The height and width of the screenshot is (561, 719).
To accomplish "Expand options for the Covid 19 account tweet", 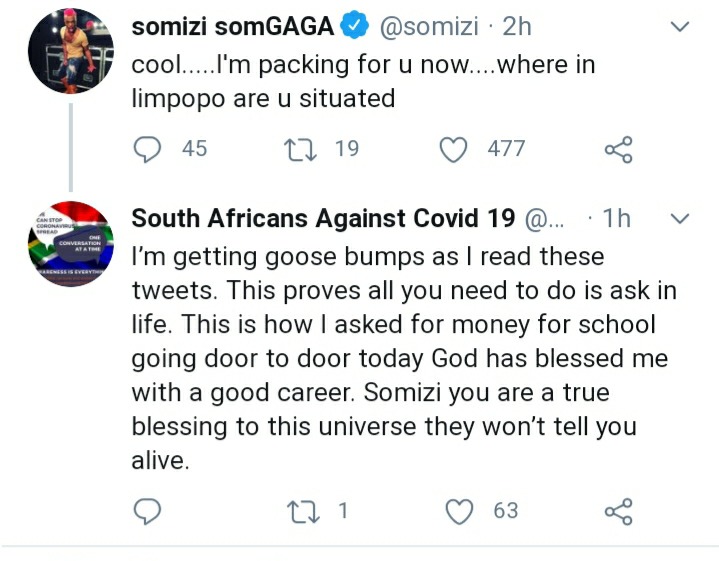I will pos(679,218).
